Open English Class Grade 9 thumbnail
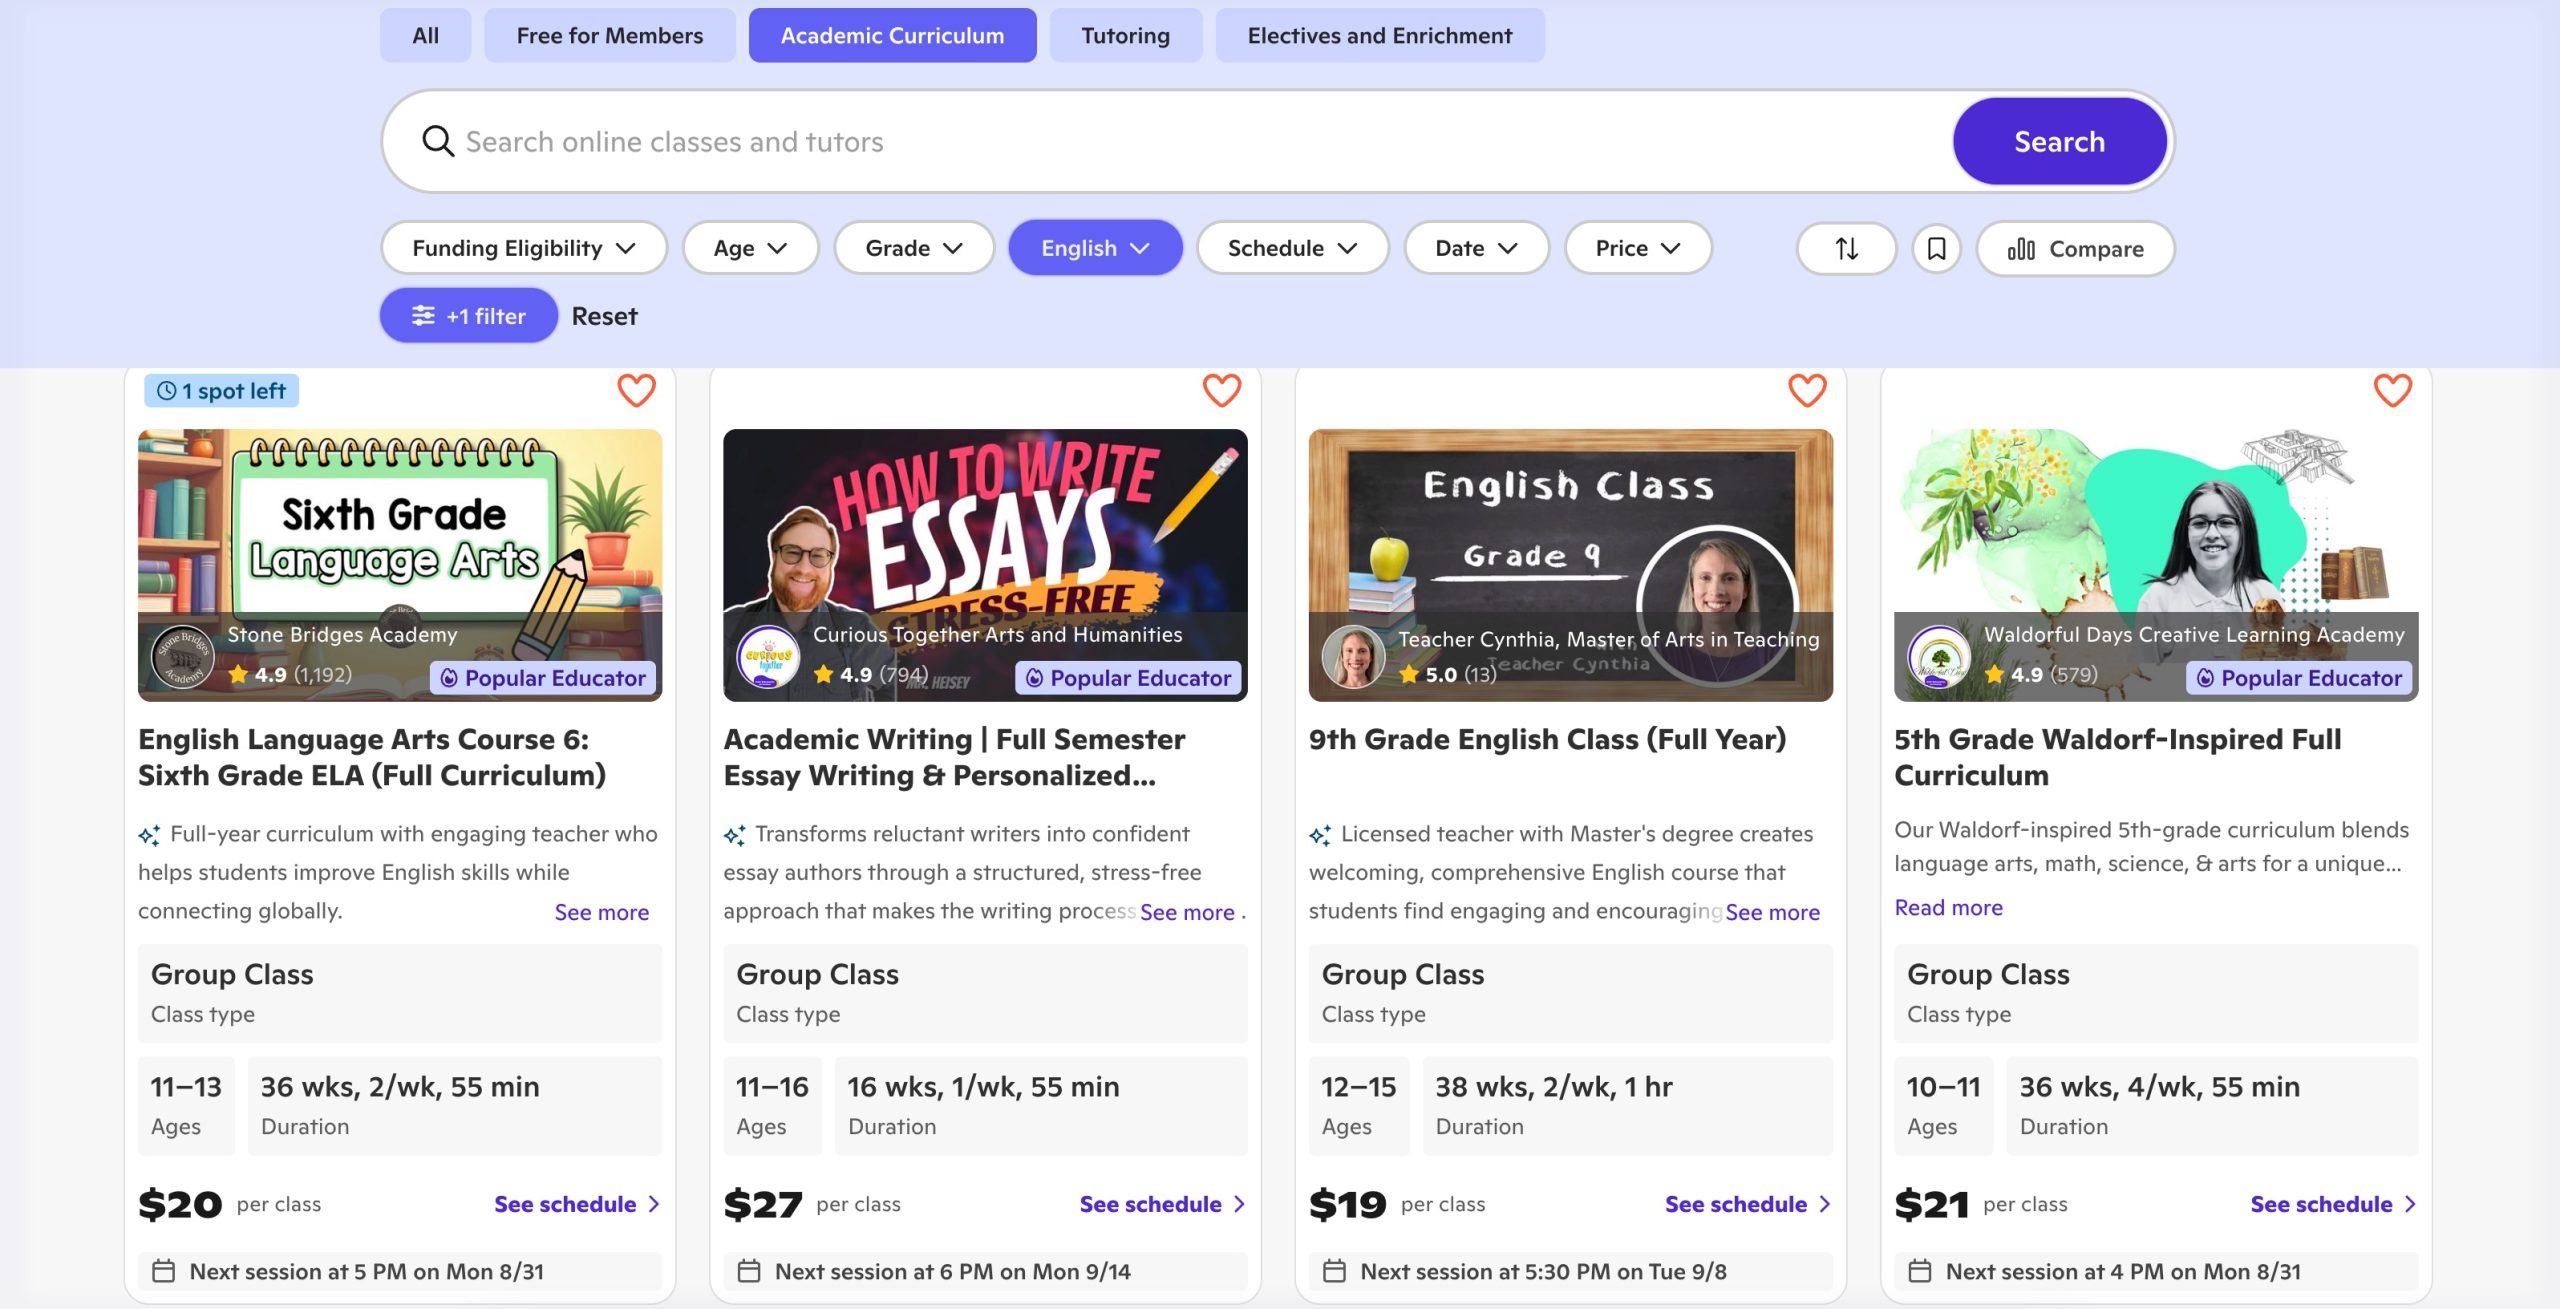The width and height of the screenshot is (2560, 1309). point(1570,565)
